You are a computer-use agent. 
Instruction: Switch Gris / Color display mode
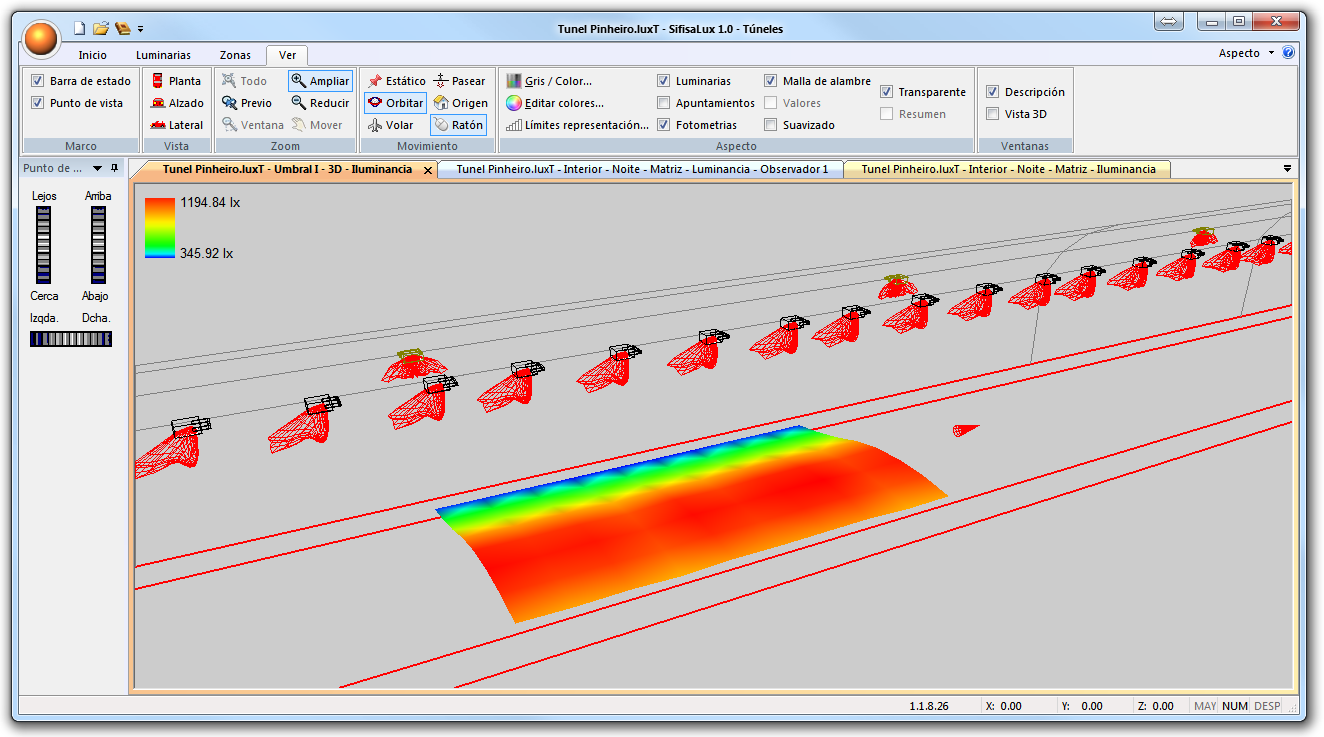(x=549, y=81)
